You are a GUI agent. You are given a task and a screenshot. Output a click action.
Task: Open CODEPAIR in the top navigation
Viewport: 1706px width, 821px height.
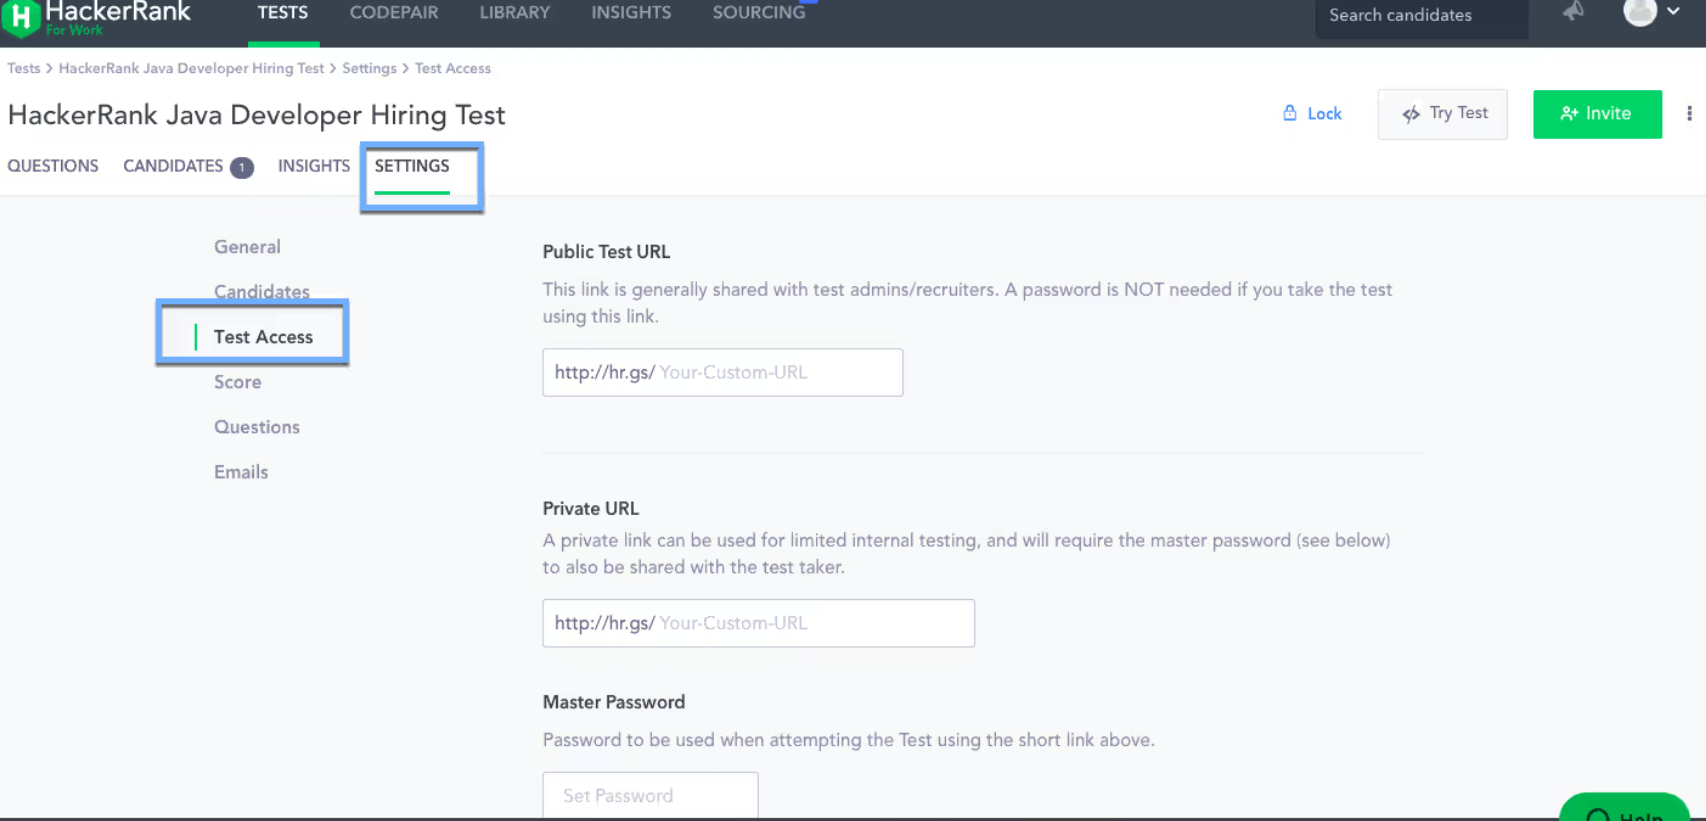394,13
